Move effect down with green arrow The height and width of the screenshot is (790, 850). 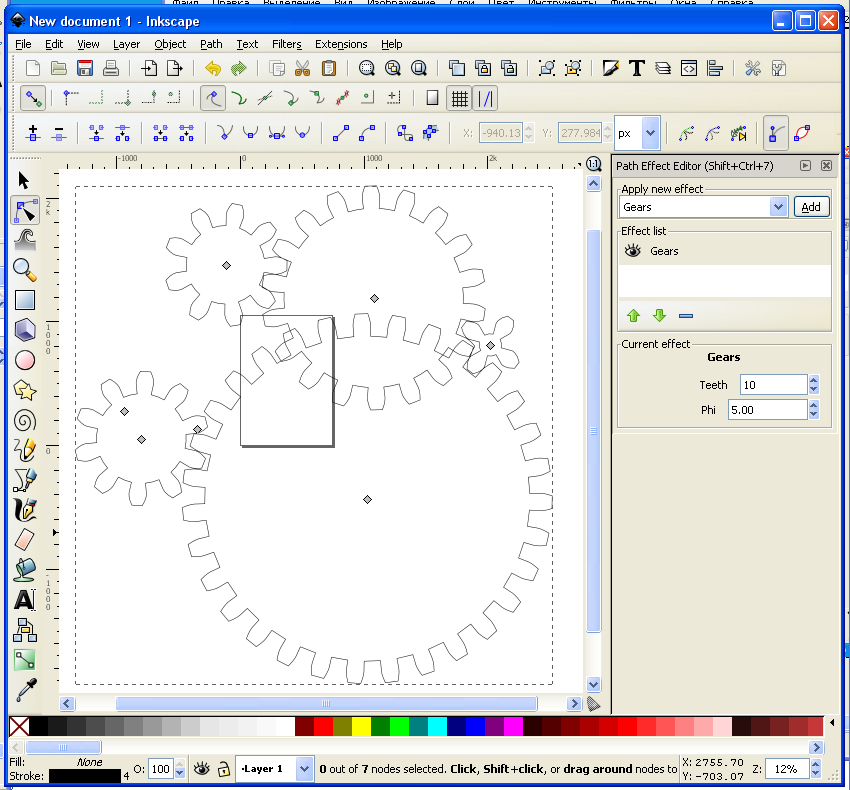[659, 316]
